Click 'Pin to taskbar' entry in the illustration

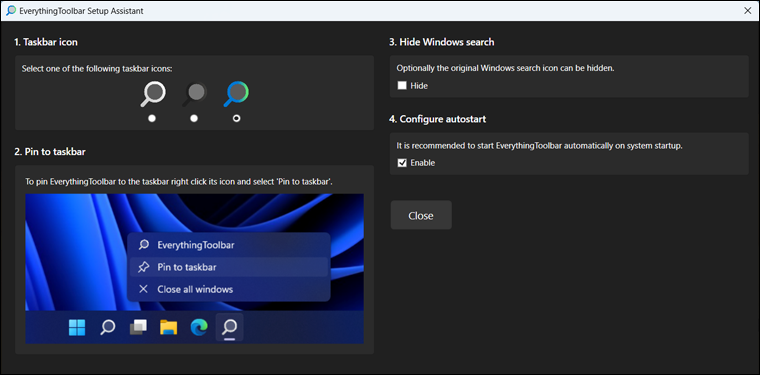228,267
